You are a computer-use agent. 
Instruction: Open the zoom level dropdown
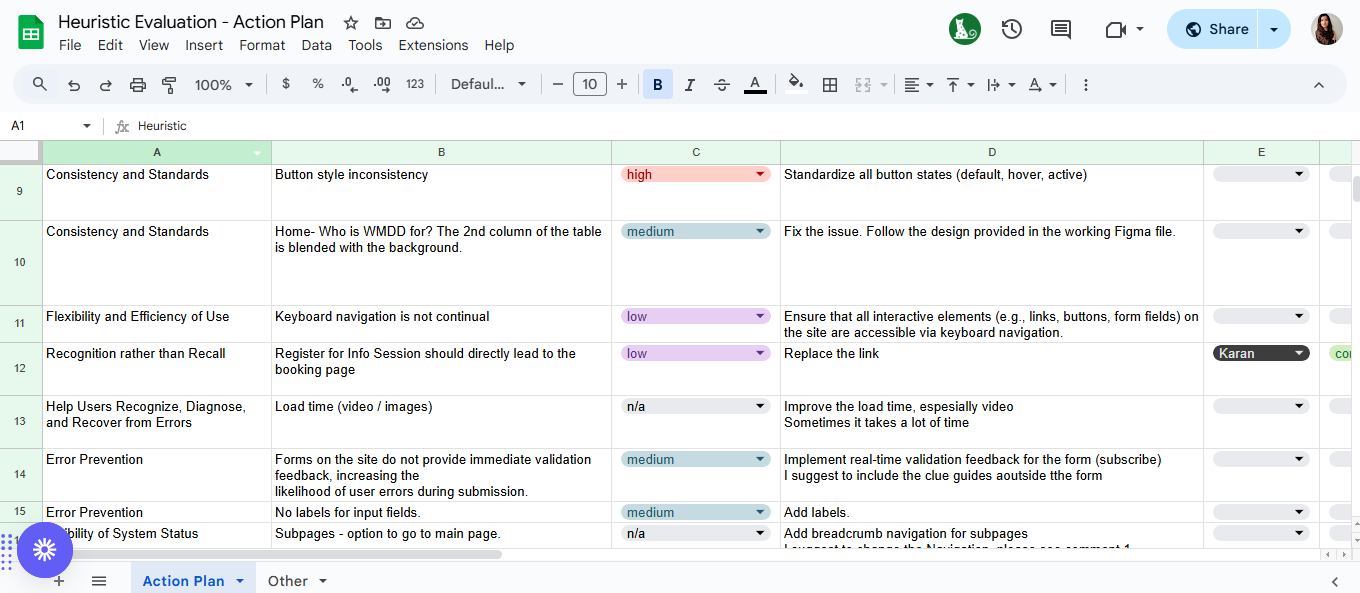224,85
